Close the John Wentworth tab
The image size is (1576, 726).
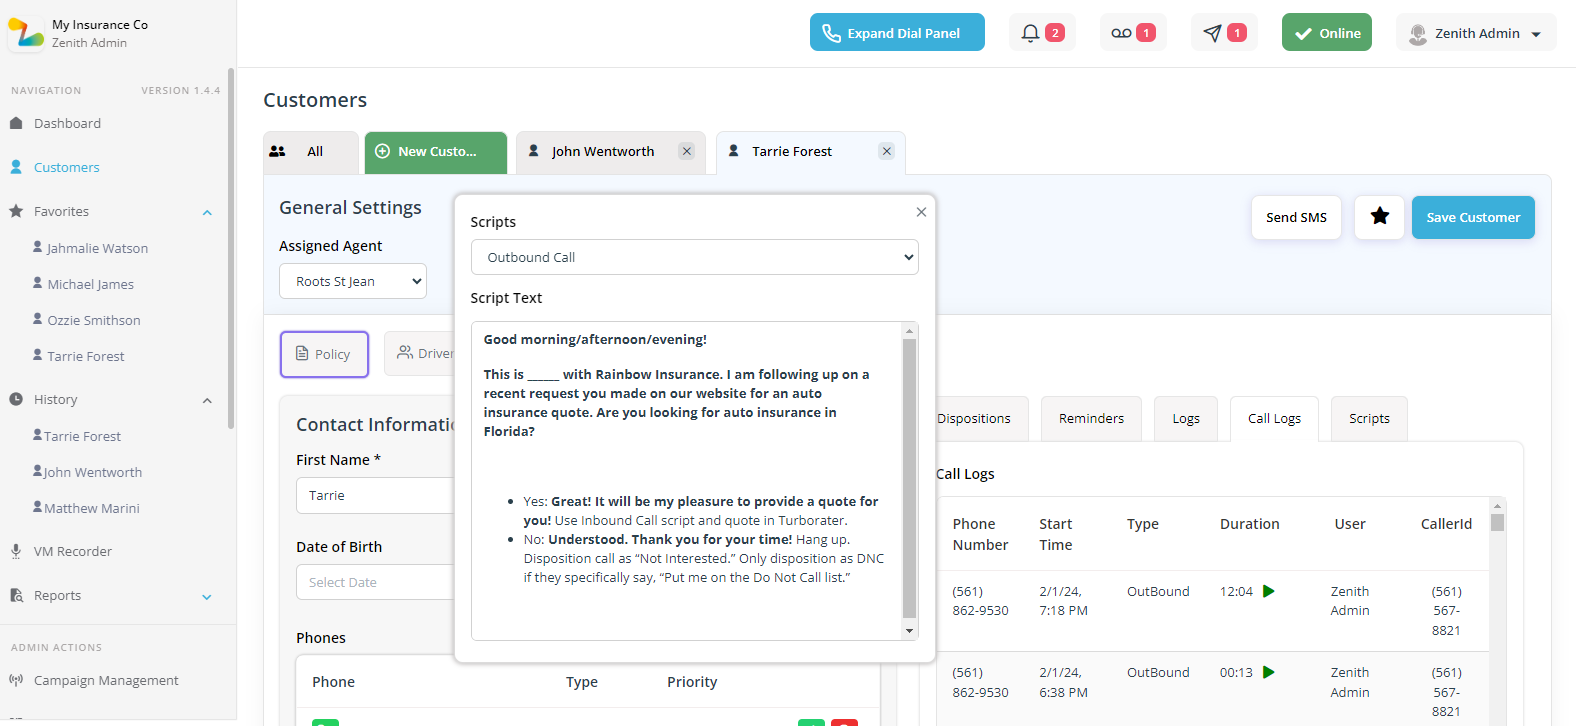(x=687, y=151)
